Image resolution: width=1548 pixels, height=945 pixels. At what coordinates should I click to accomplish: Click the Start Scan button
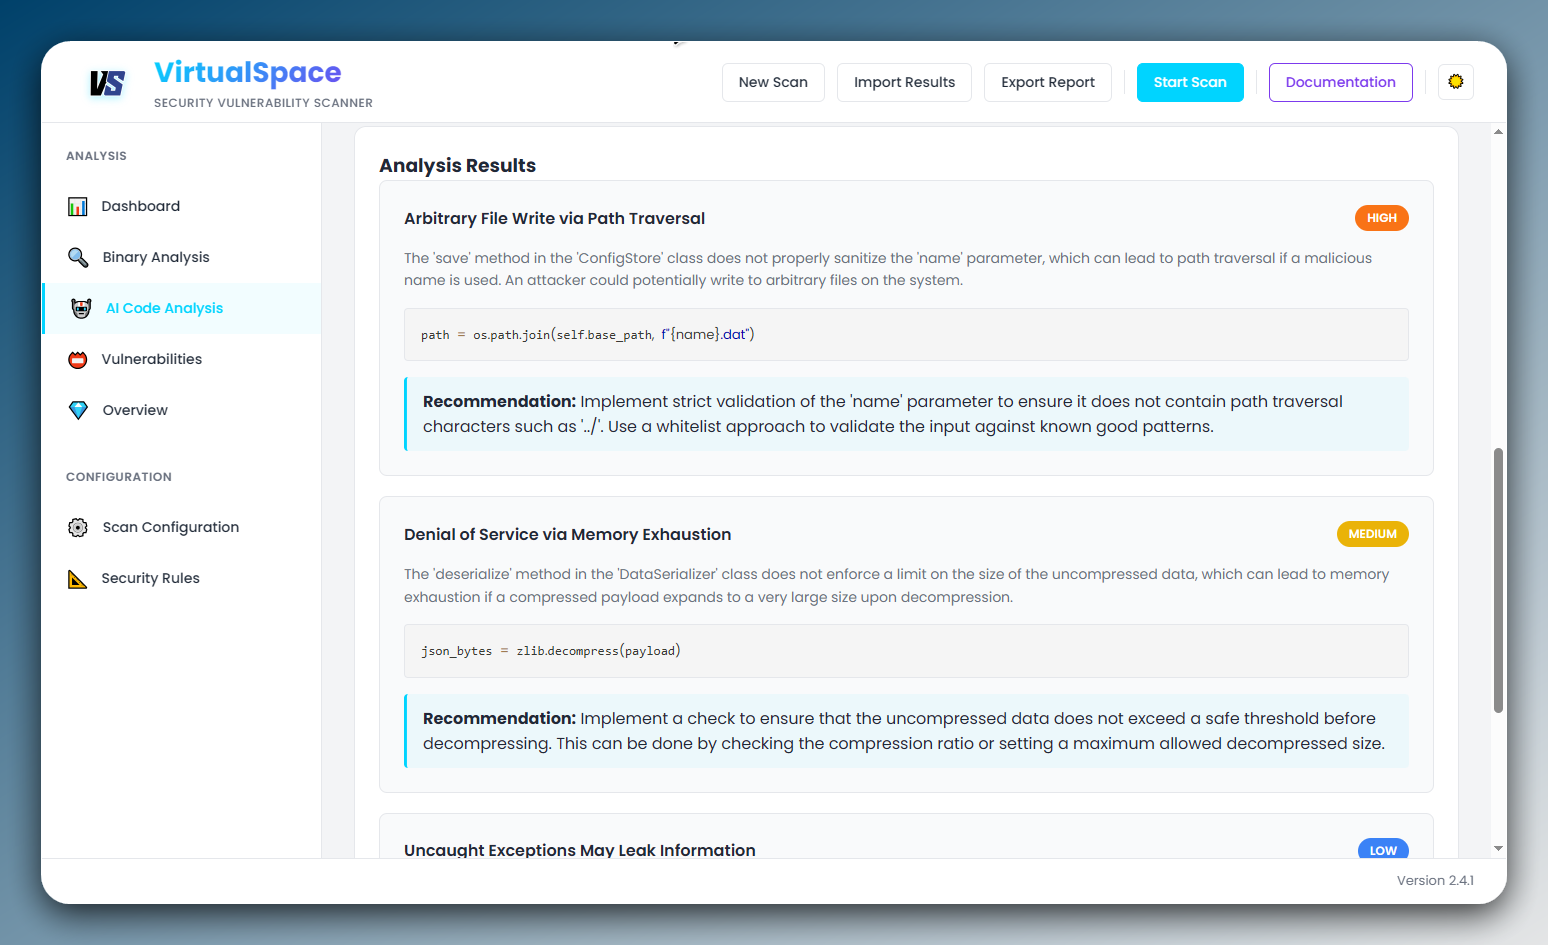[1190, 82]
